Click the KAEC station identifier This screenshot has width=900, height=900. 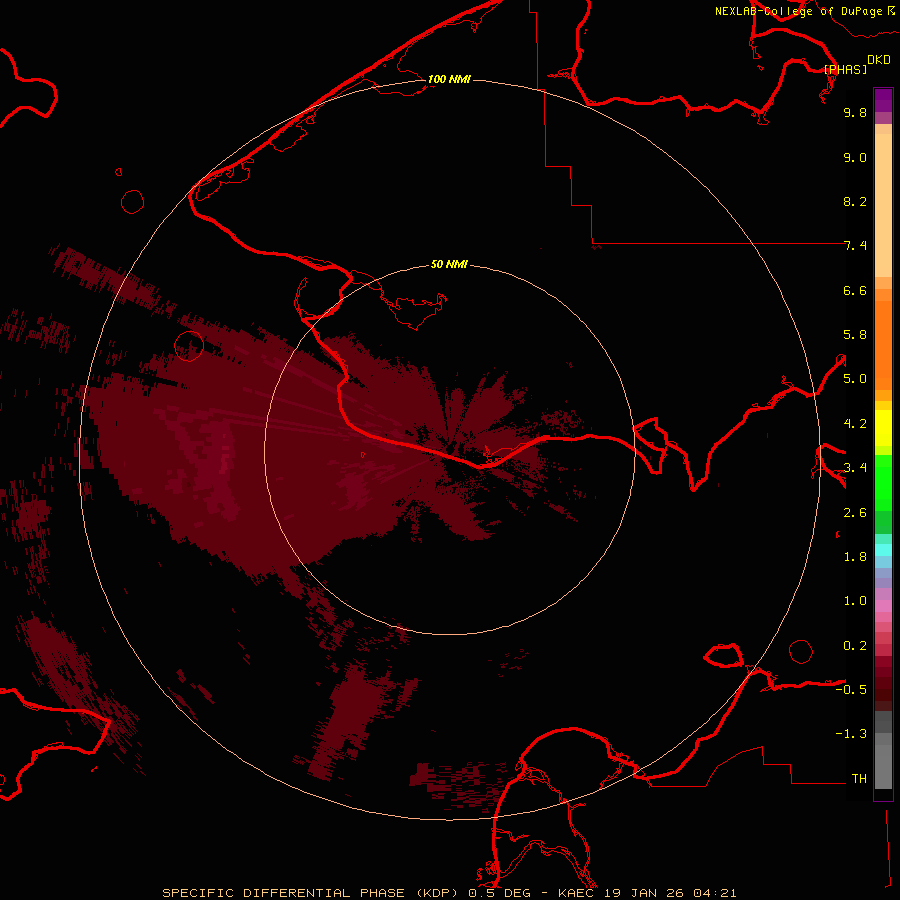(x=576, y=893)
